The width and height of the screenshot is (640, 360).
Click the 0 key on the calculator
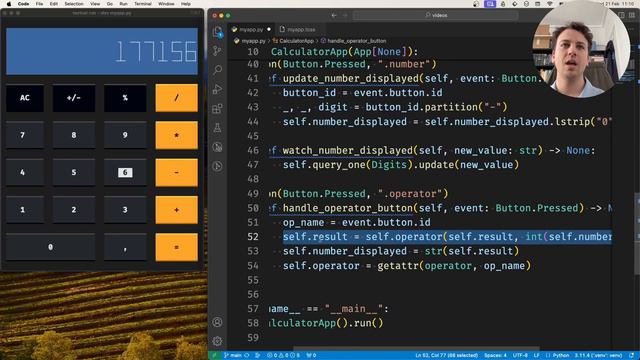[51, 247]
